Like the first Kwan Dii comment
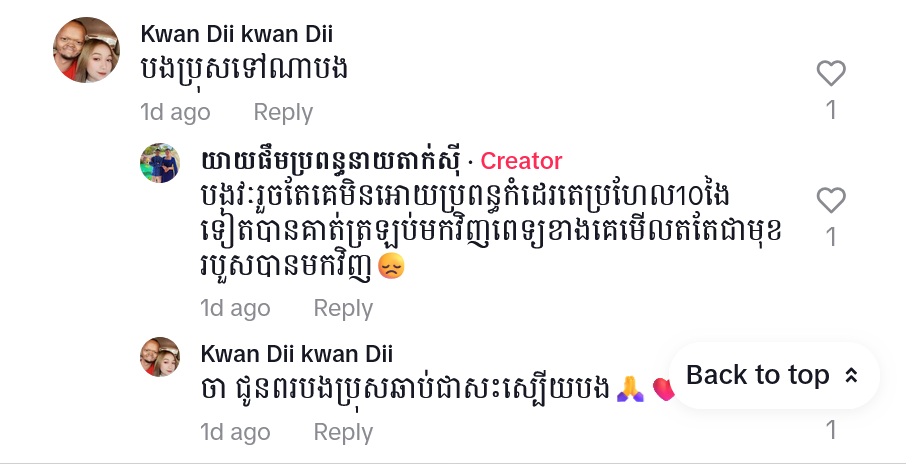This screenshot has height=466, width=906. [x=831, y=73]
